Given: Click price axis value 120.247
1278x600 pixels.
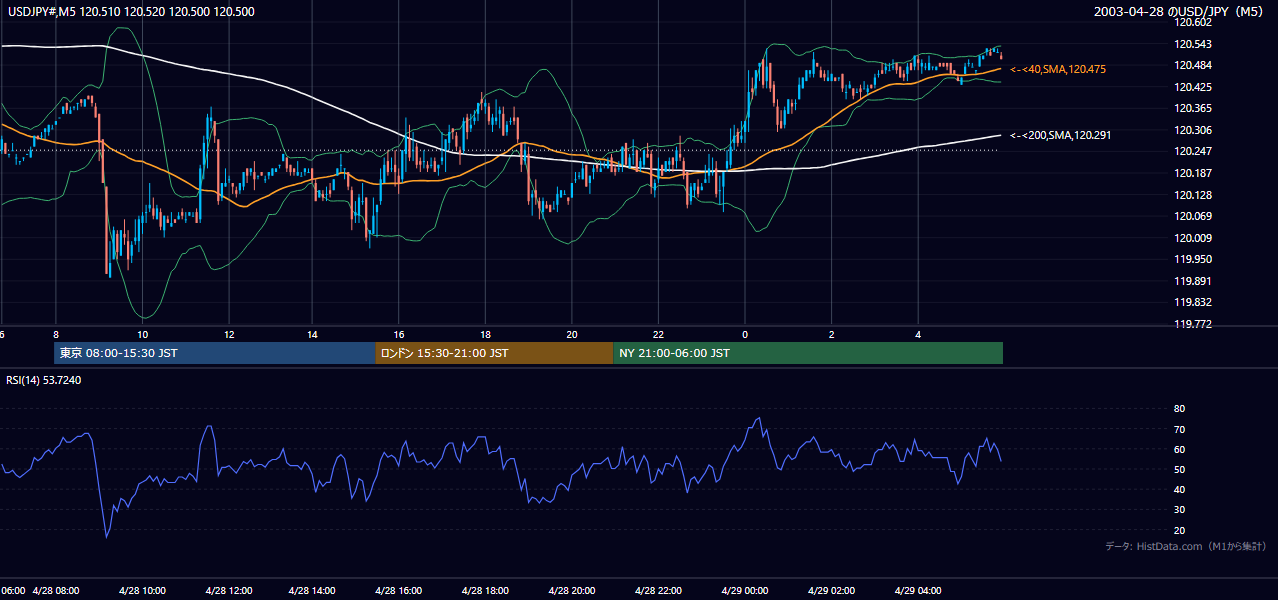Looking at the screenshot, I should (1192, 152).
